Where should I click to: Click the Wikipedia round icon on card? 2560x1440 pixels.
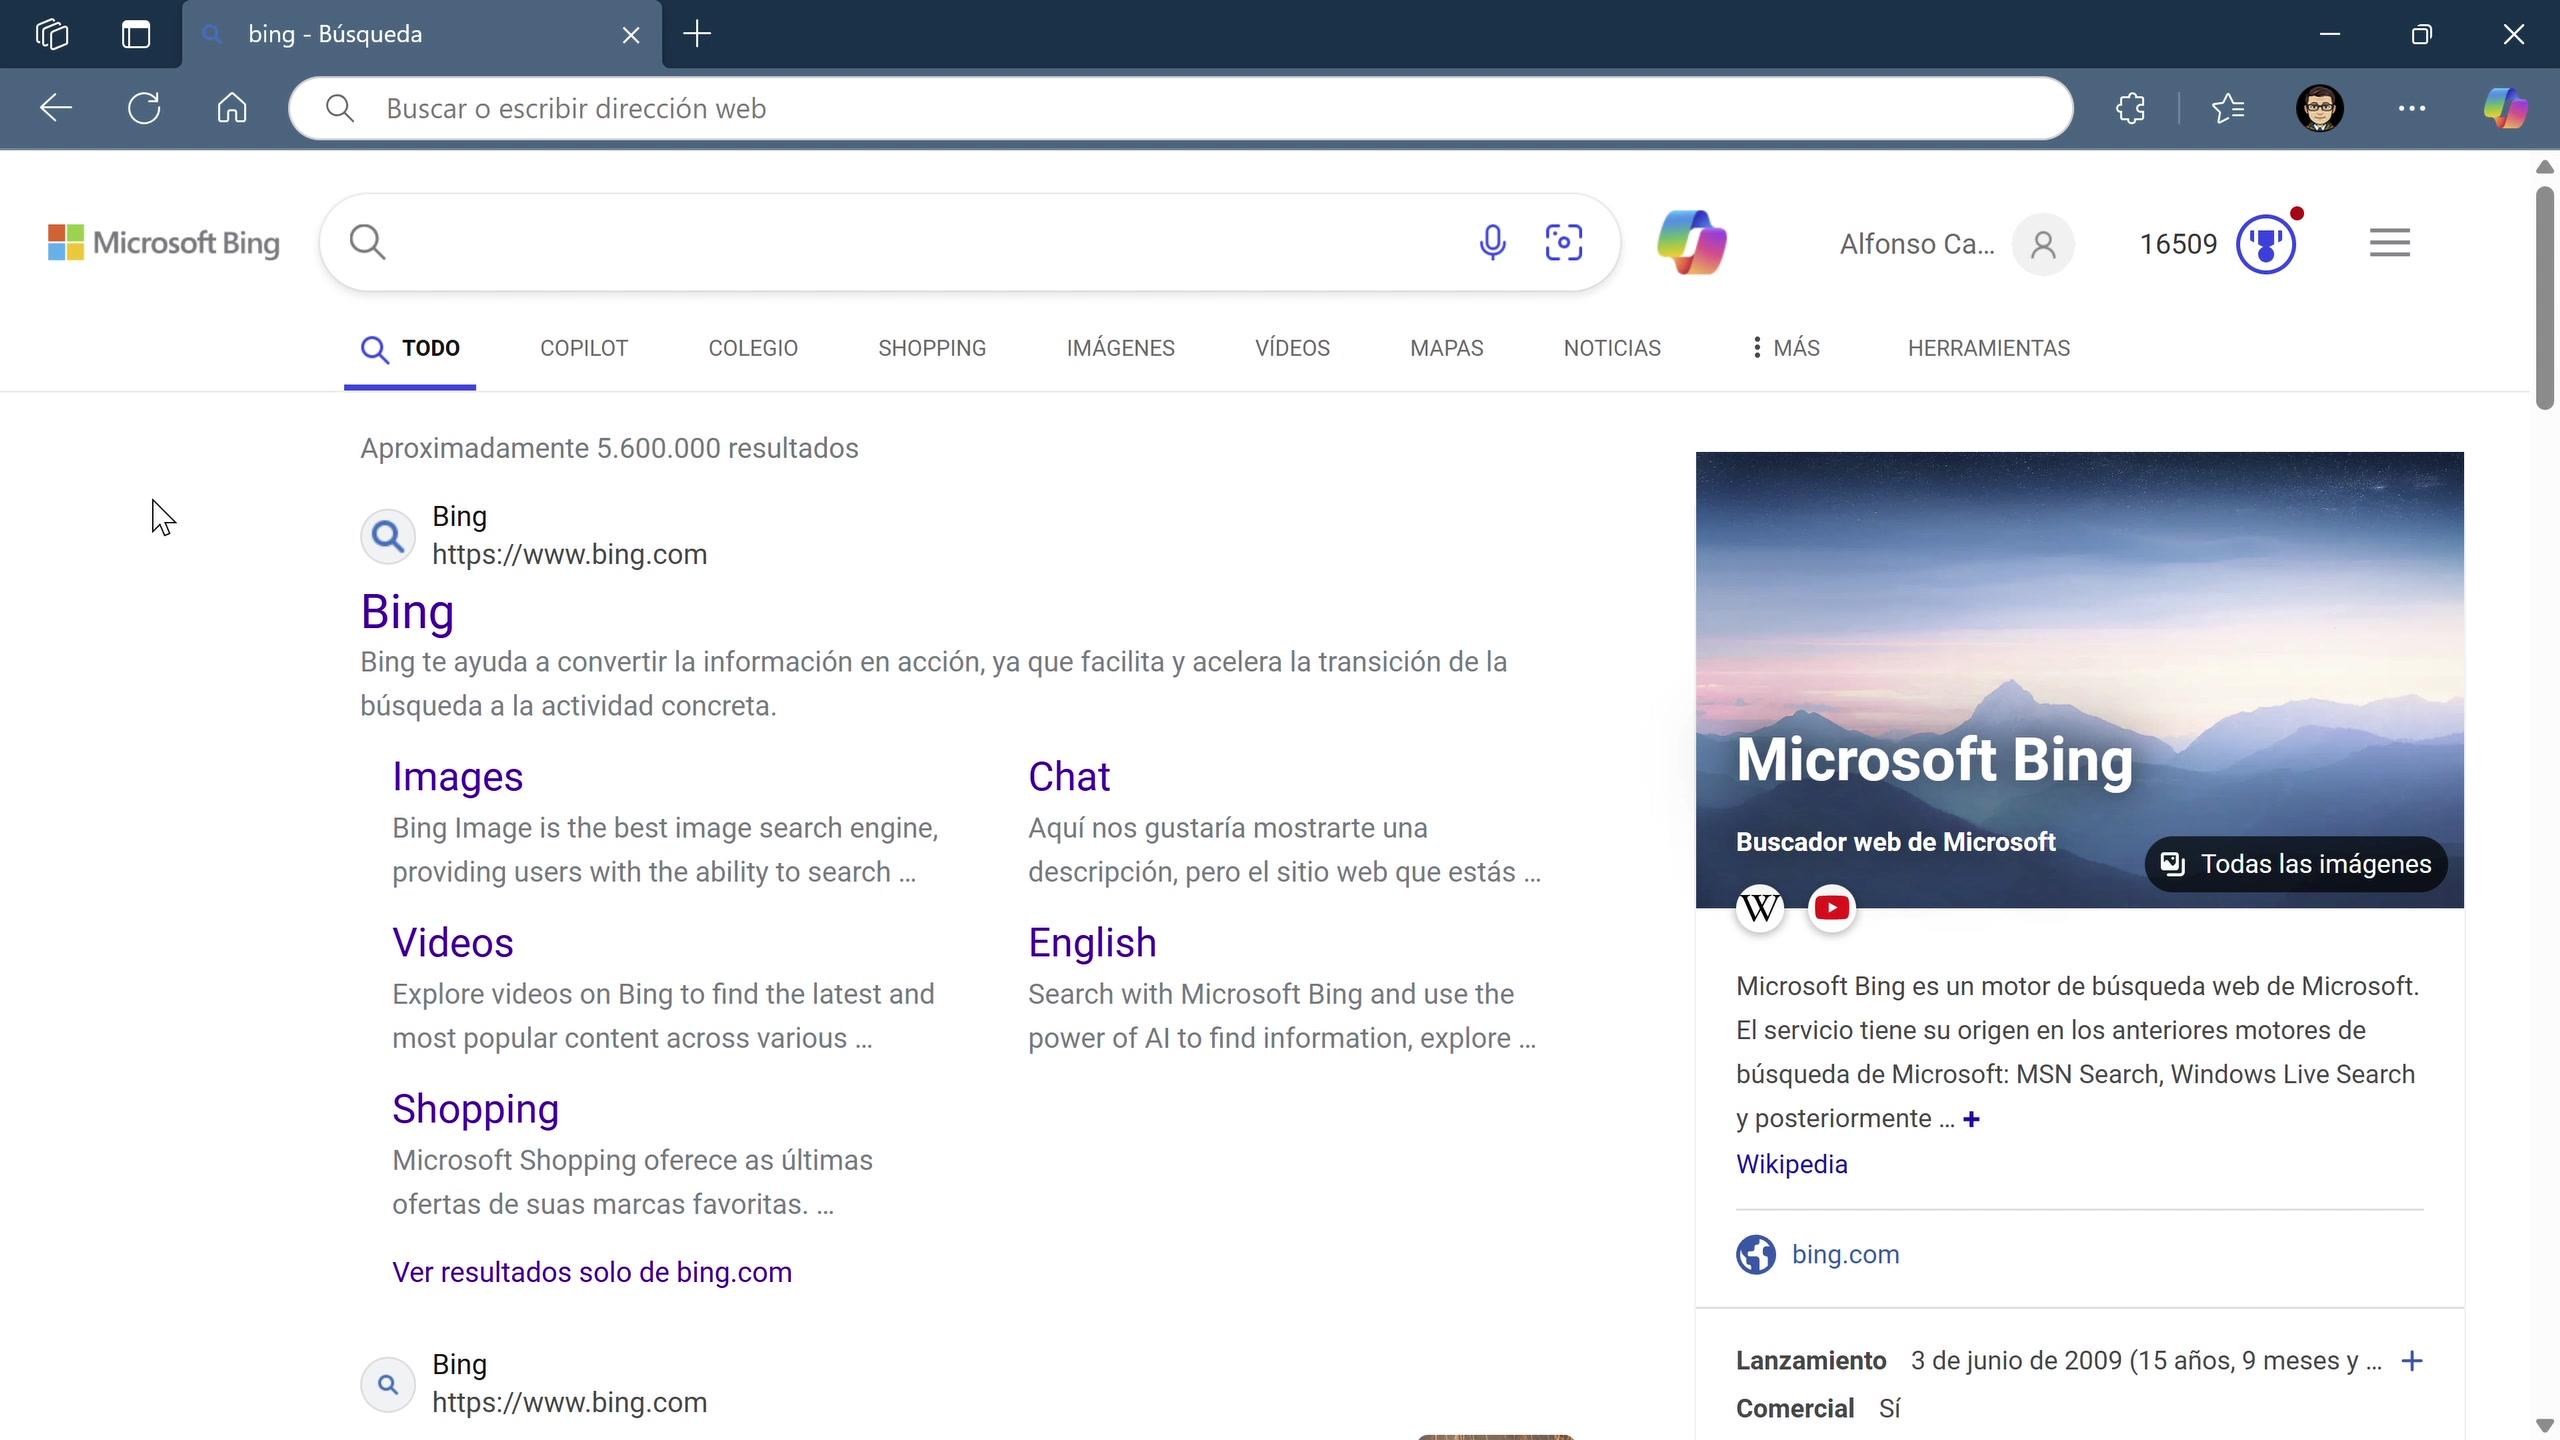pyautogui.click(x=1760, y=908)
